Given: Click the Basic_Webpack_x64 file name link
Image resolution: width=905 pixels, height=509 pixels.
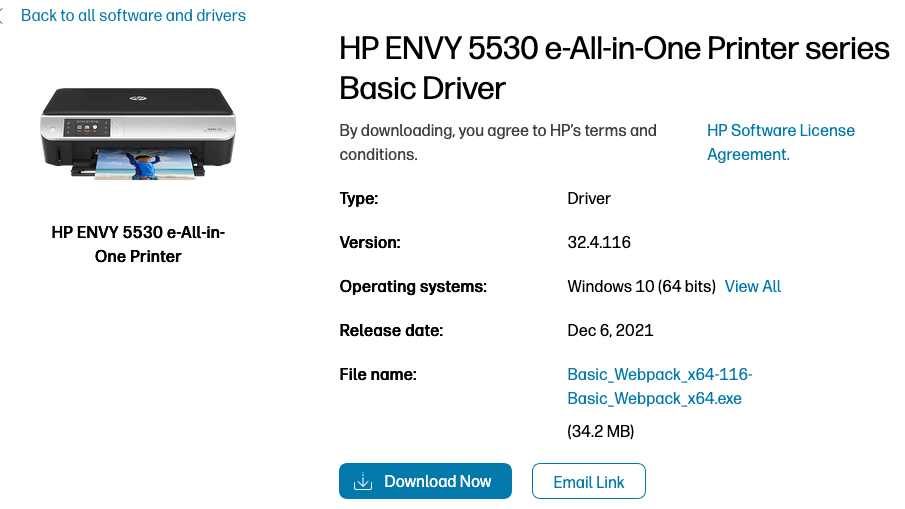Looking at the screenshot, I should tap(659, 386).
